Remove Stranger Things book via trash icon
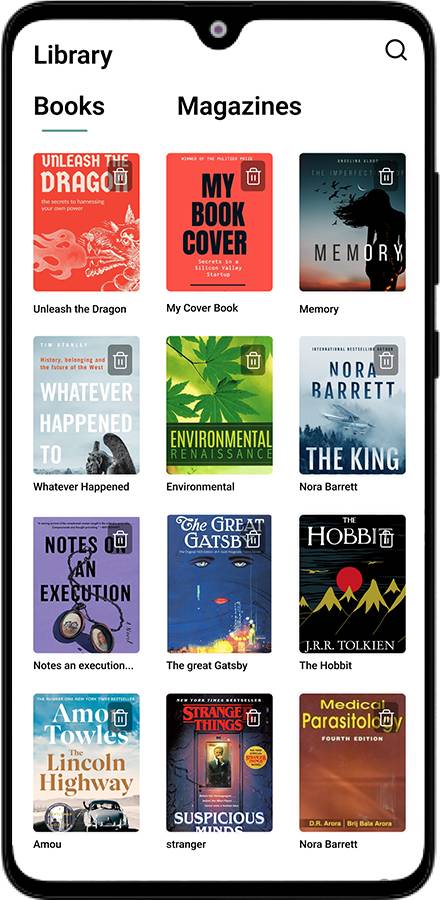 [x=253, y=717]
